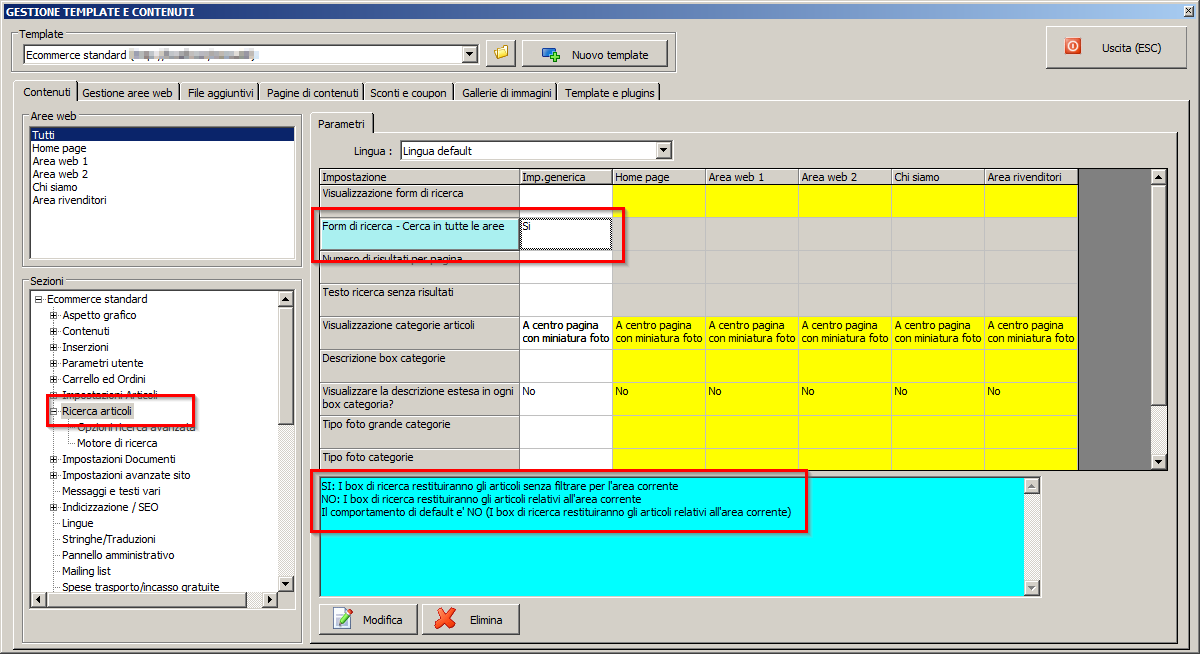Click the Modifica button
Image resolution: width=1200 pixels, height=654 pixels.
[x=369, y=620]
